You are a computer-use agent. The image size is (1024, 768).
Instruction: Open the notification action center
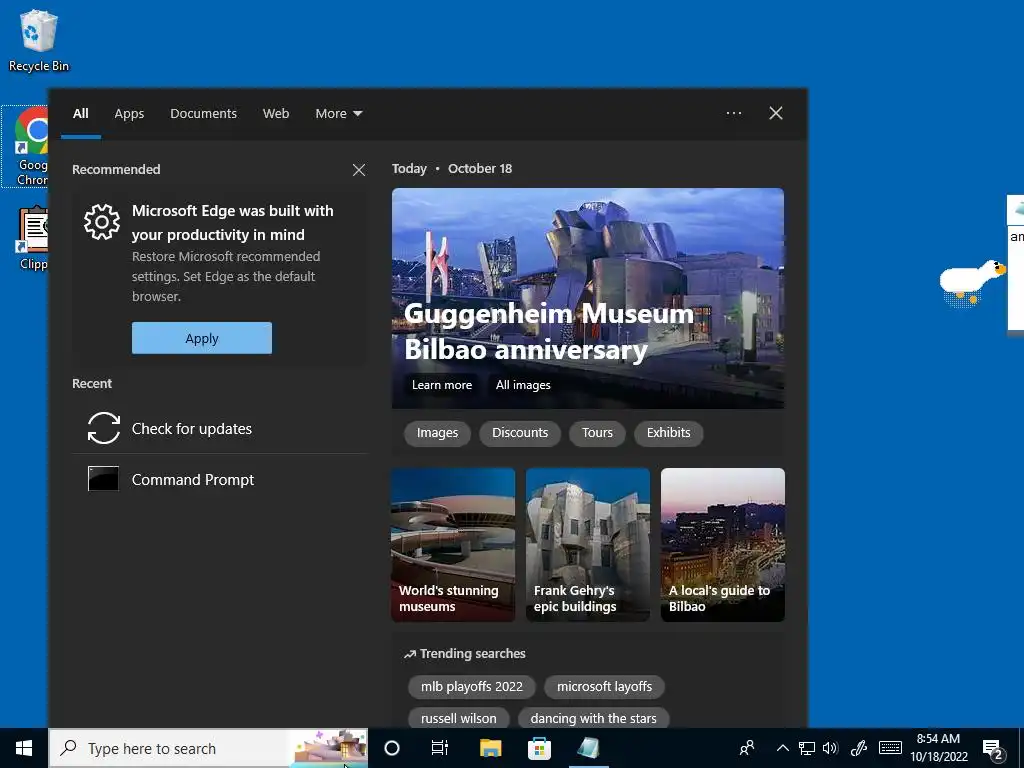click(993, 750)
